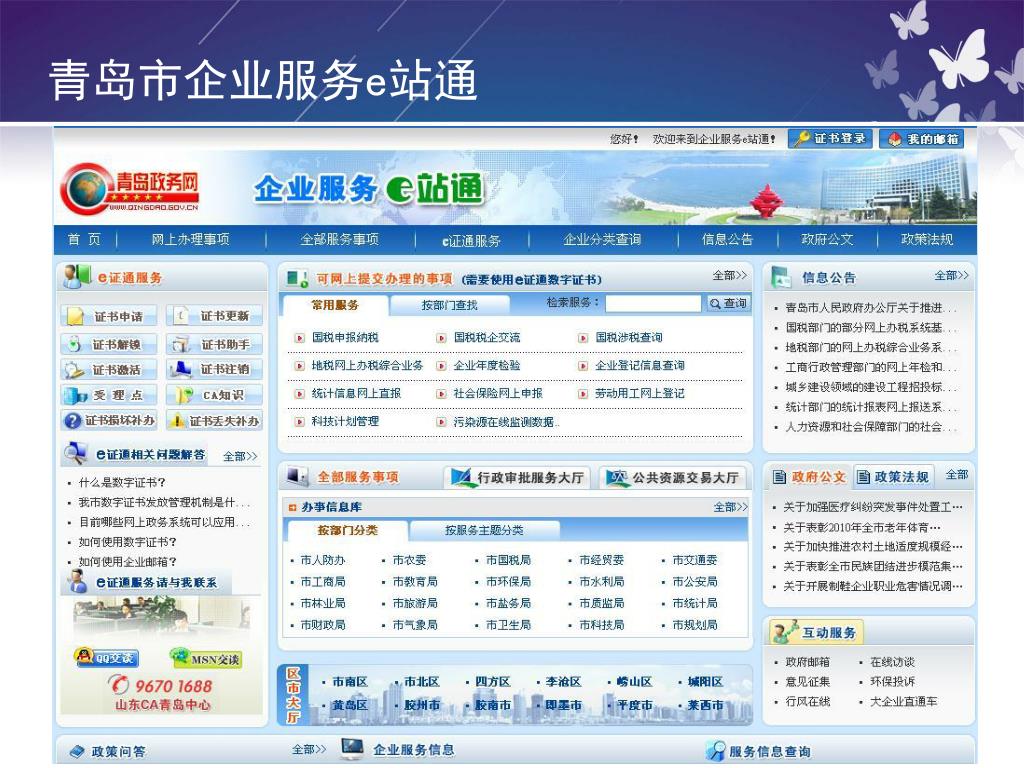Open 政策法规 in navigation bar
Screen dimensions: 1024x768
[x=927, y=240]
